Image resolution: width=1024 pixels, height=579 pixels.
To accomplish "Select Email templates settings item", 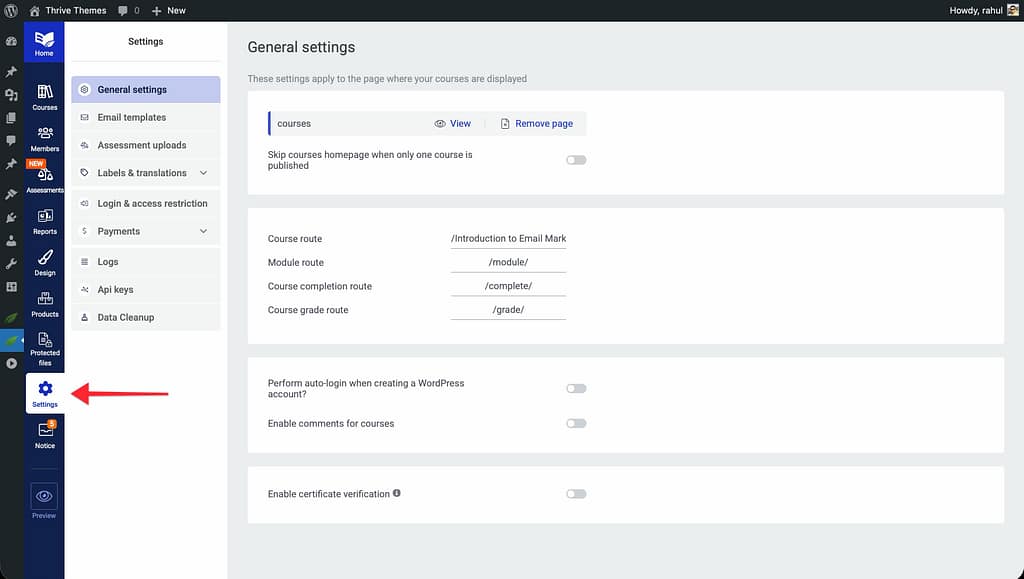I will coord(132,117).
